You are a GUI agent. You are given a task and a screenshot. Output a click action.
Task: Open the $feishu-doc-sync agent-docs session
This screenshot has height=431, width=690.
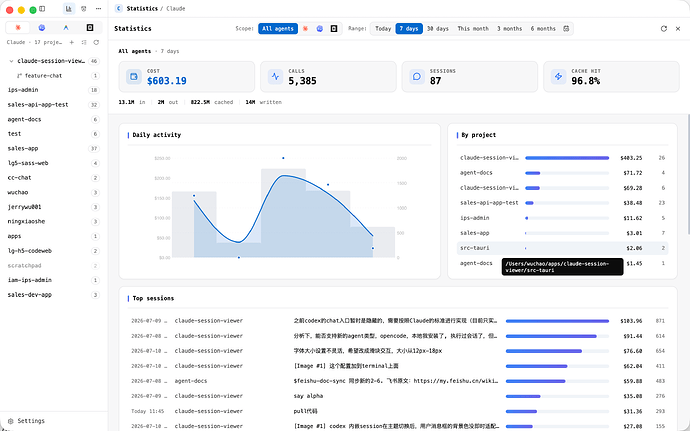point(398,381)
